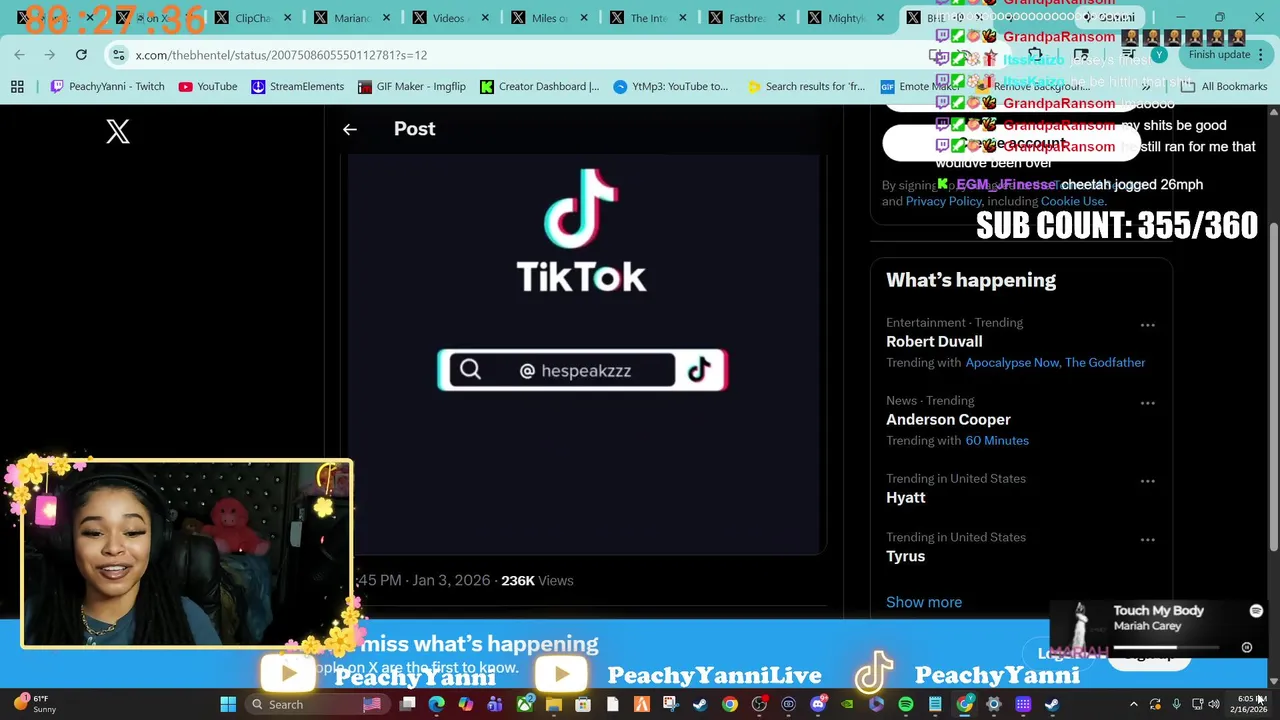Open the YtMp3 YouTube to bookmark
The width and height of the screenshot is (1280, 720).
coord(671,87)
